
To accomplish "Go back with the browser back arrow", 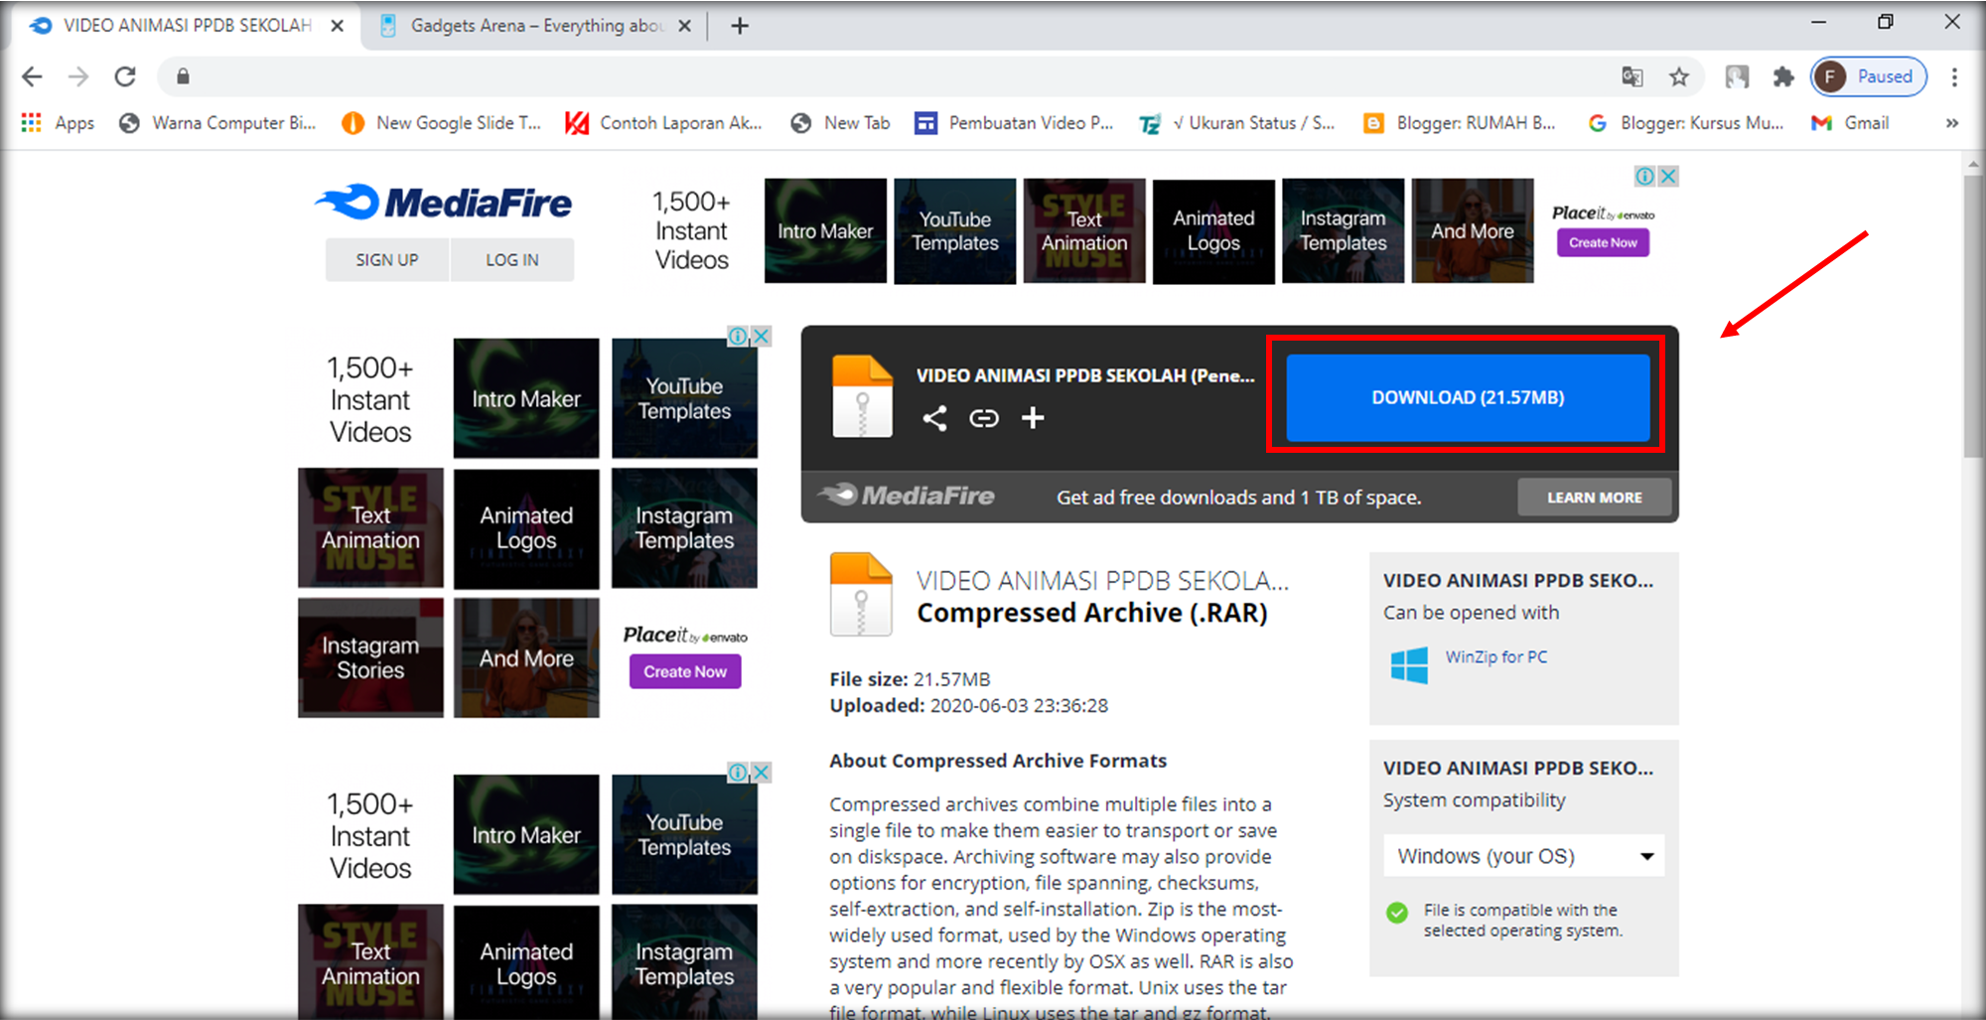I will click(x=32, y=77).
